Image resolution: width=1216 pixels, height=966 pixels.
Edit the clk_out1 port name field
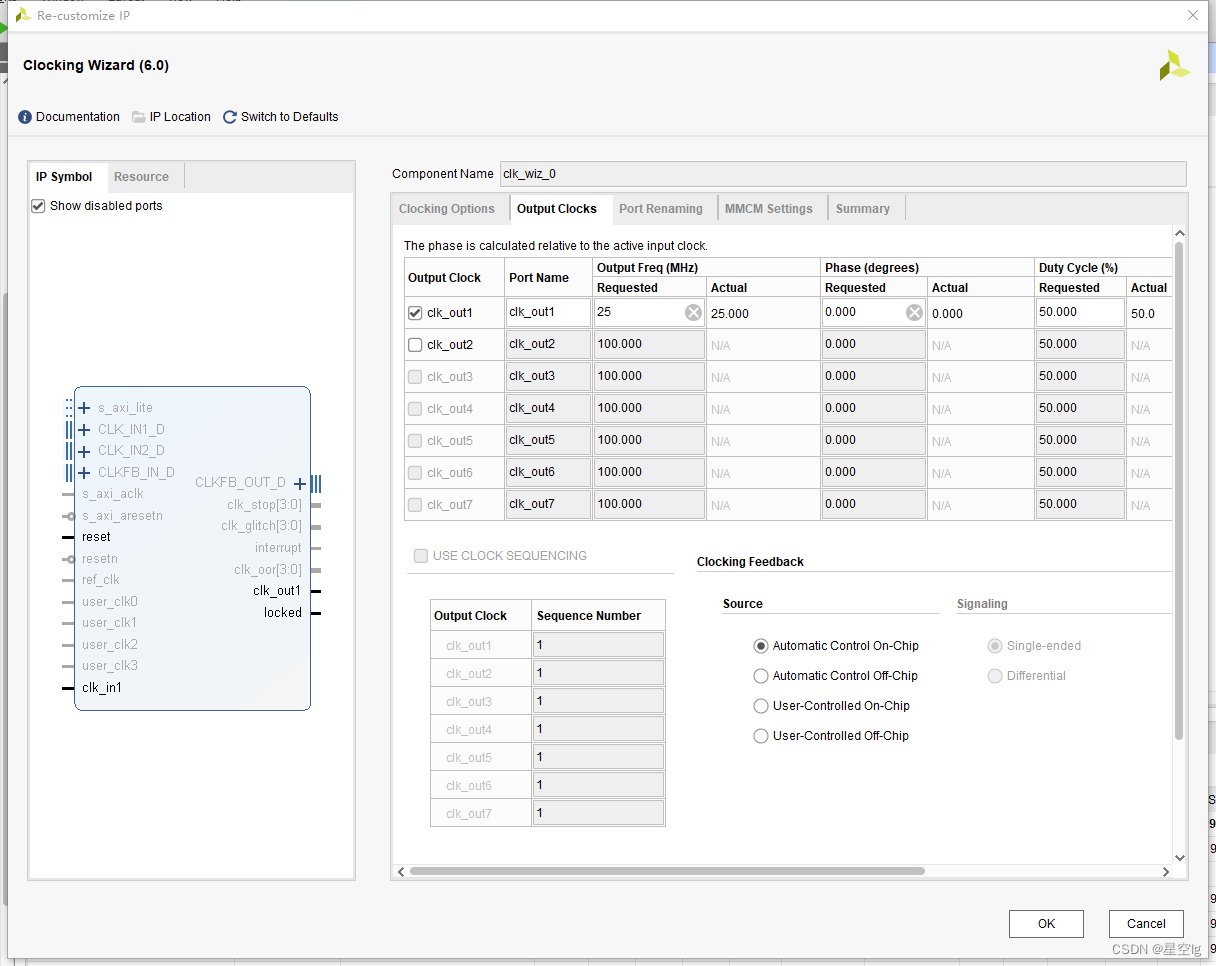548,312
